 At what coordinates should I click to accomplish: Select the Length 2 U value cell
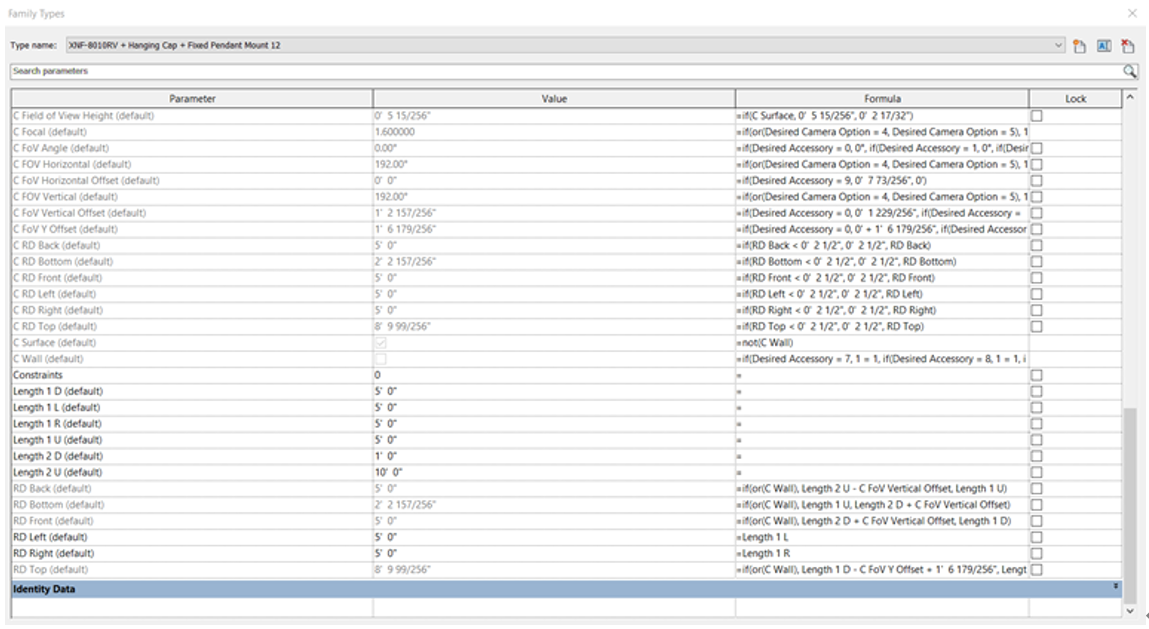coord(554,472)
